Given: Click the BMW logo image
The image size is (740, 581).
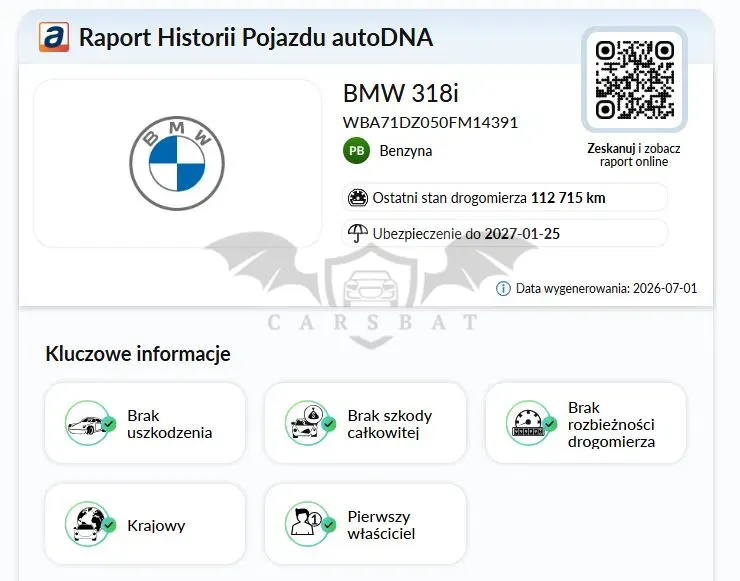Looking at the screenshot, I should point(177,163).
